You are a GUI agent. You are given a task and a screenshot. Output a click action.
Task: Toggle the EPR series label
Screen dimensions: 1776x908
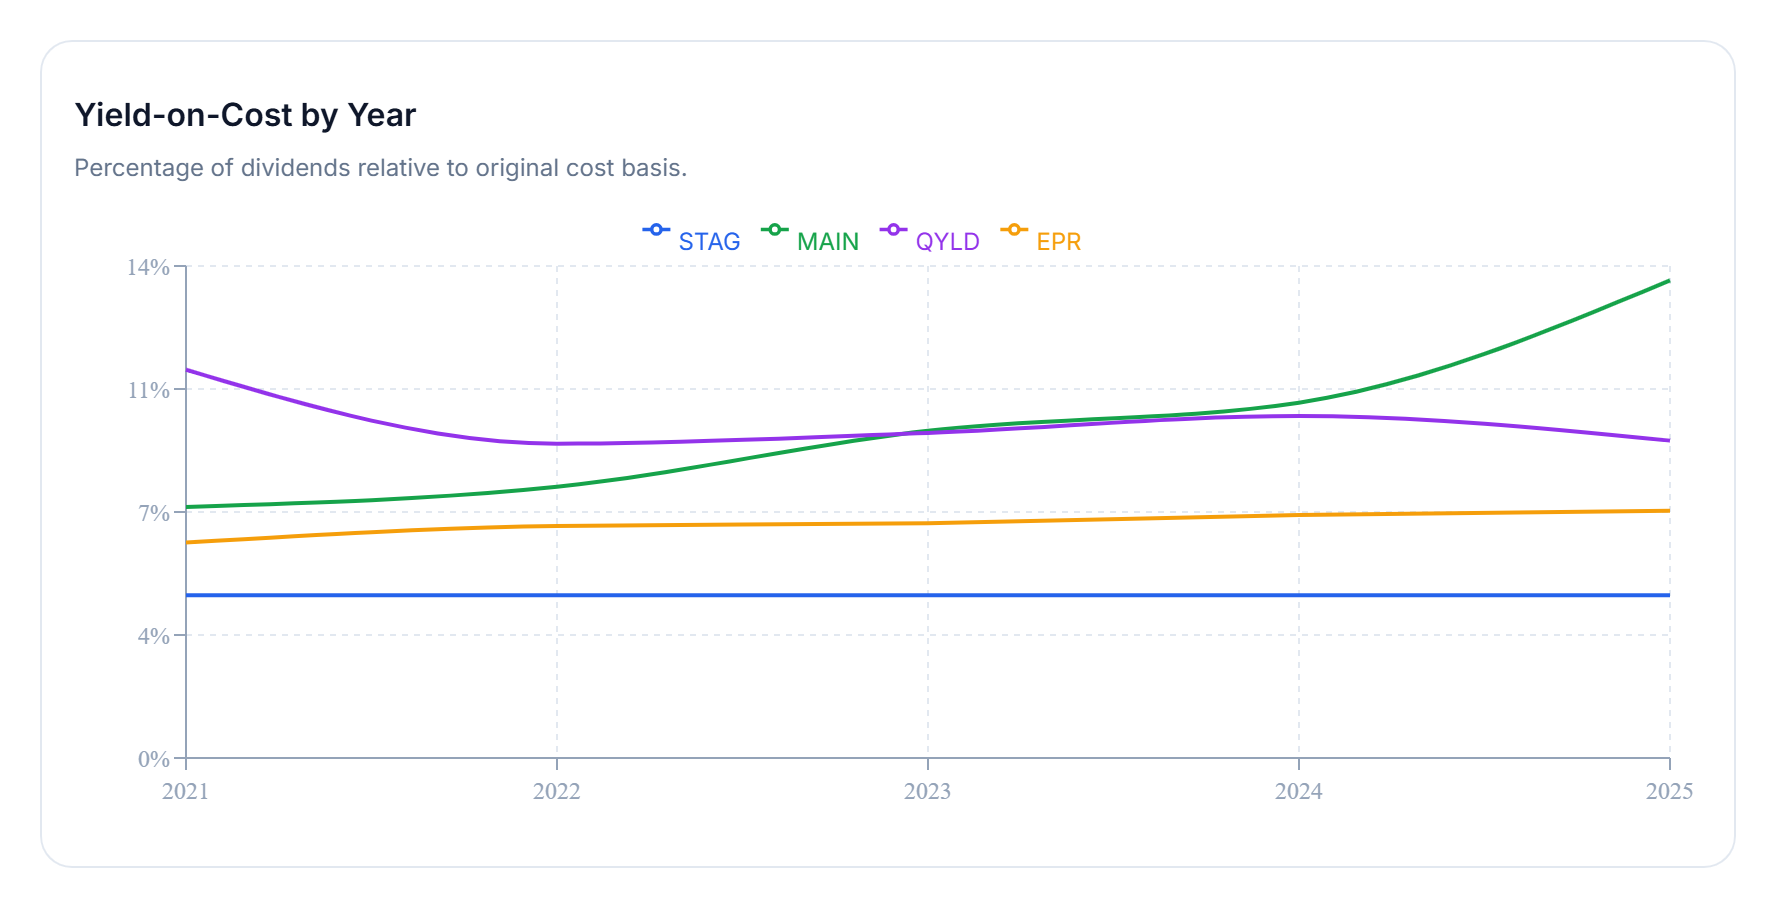pos(1058,242)
